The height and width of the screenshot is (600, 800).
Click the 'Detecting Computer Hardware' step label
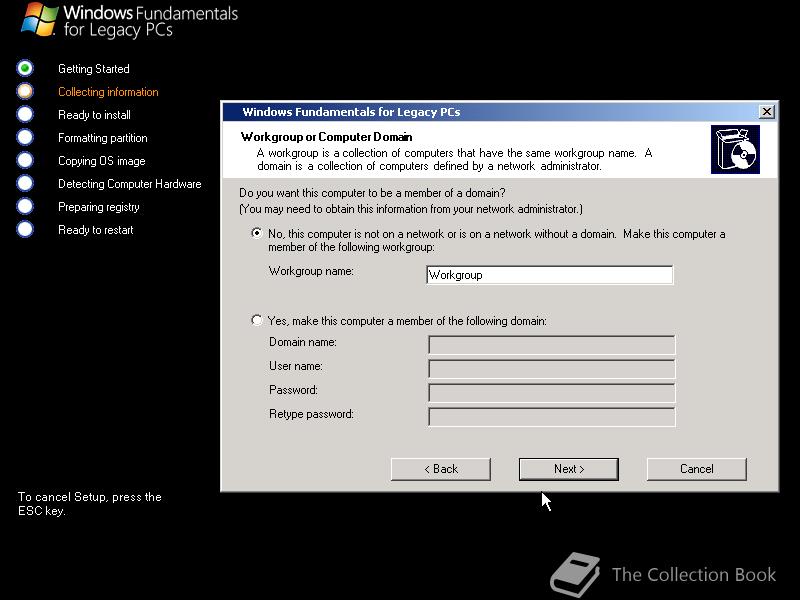click(x=130, y=184)
